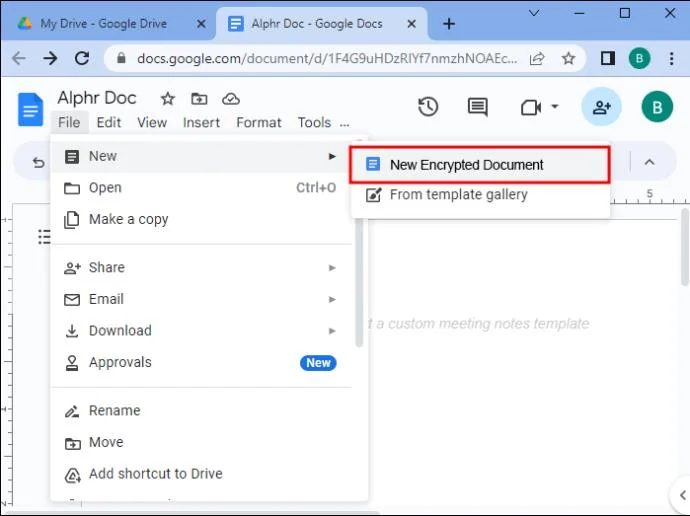Viewport: 690px width, 516px height.
Task: Open the View menu
Action: point(152,122)
